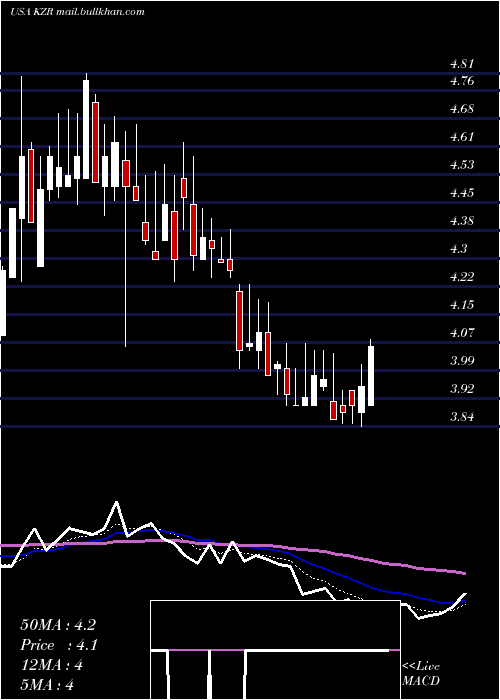
Task: Click the 4.22 price axis label
Action: click(462, 277)
